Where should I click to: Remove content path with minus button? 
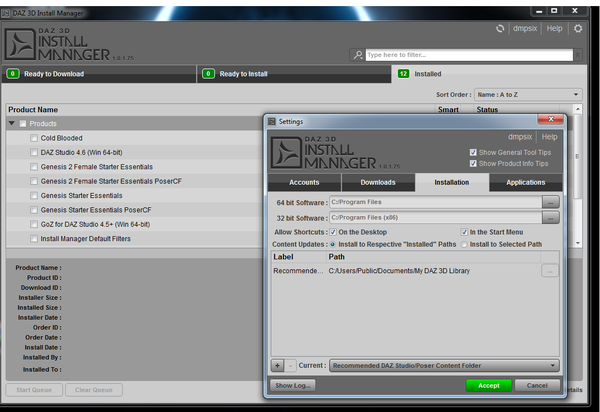point(290,366)
